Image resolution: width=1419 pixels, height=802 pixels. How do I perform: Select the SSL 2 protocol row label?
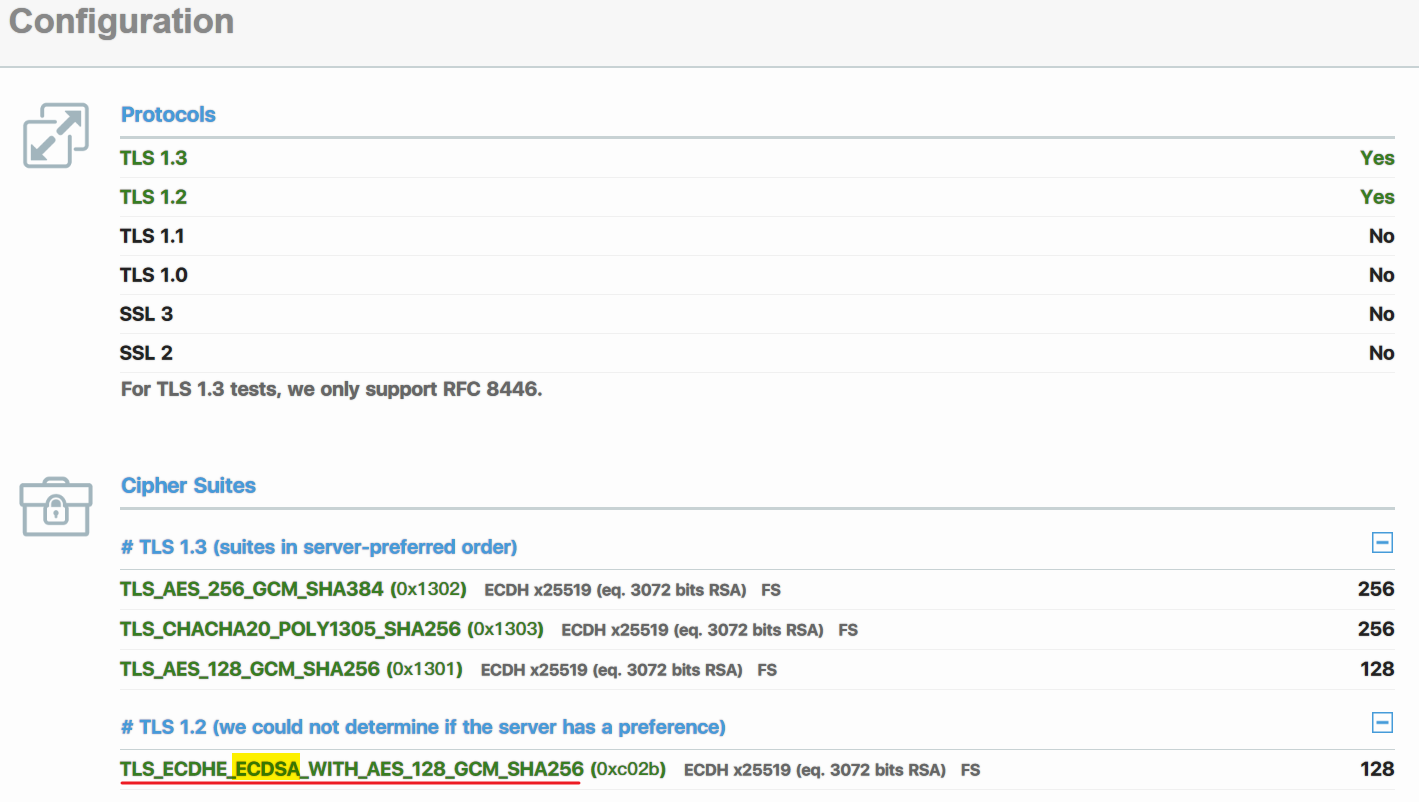click(146, 353)
